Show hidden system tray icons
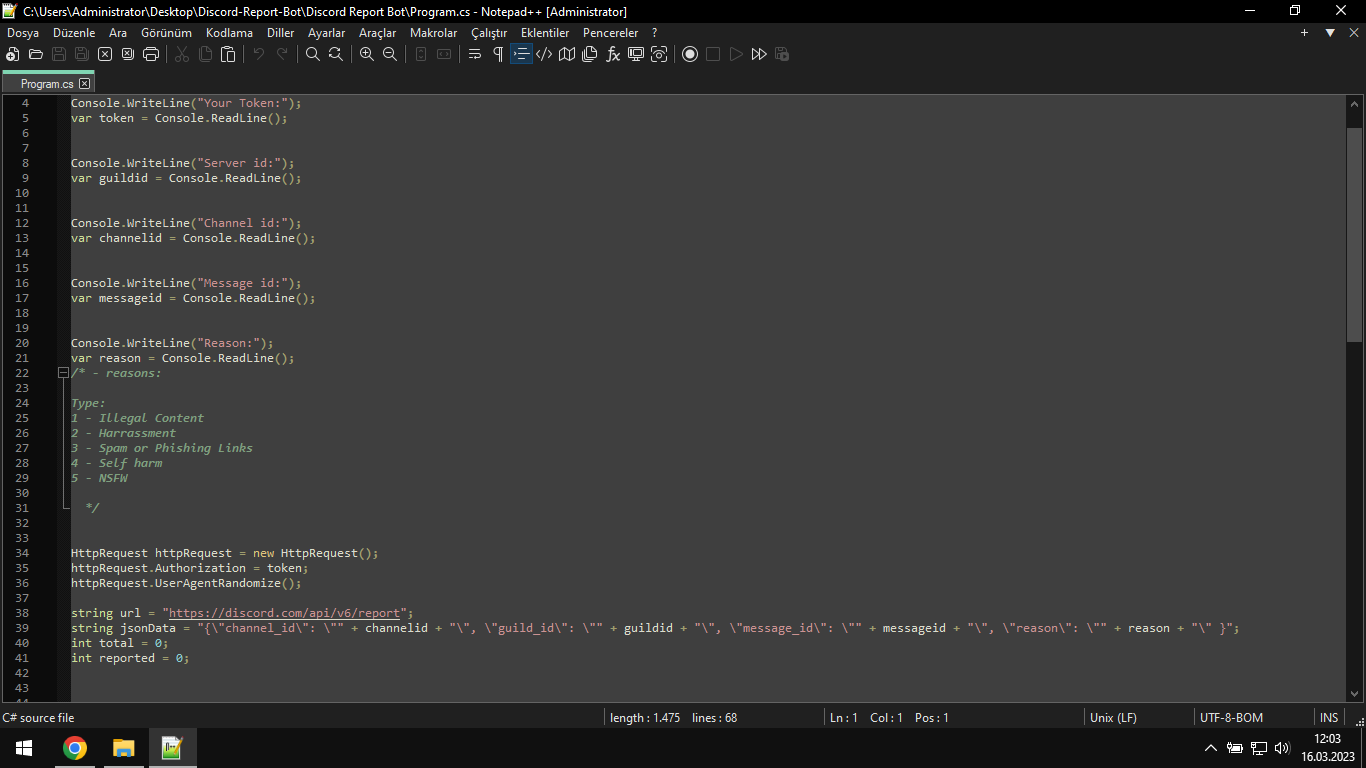Image resolution: width=1366 pixels, height=768 pixels. (1211, 748)
